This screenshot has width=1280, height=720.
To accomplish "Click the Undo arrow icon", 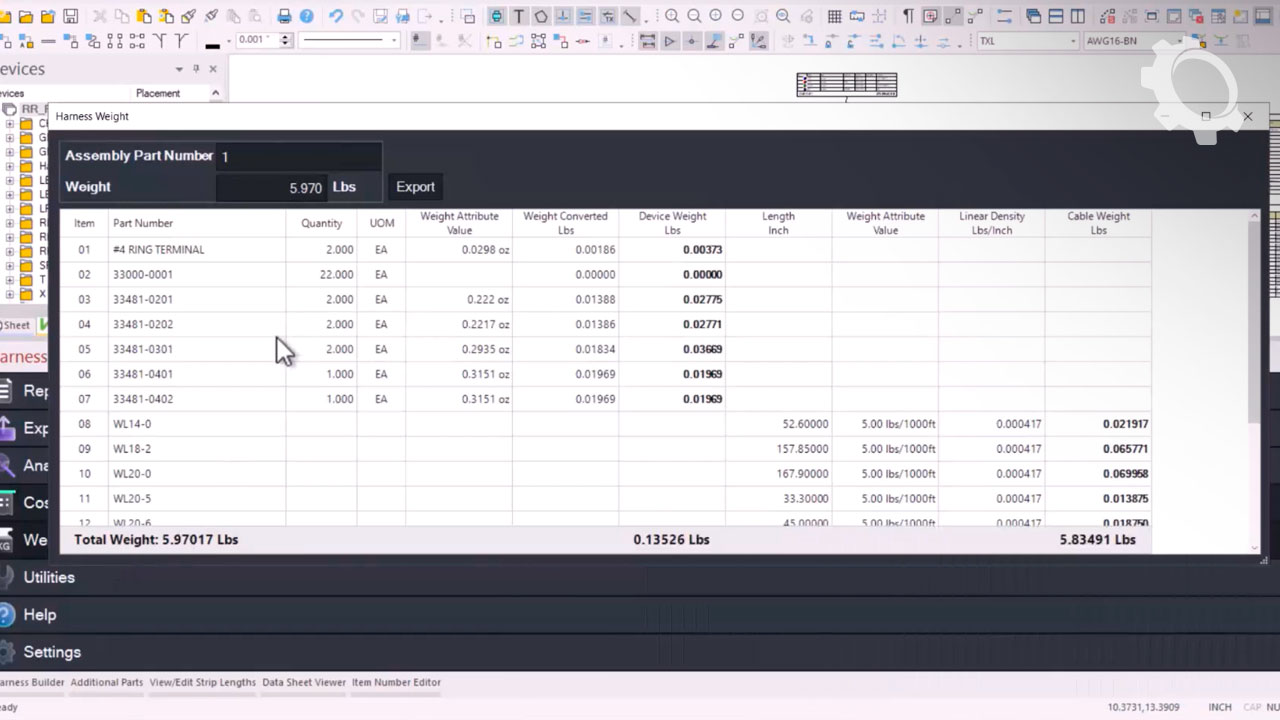I will pos(335,16).
